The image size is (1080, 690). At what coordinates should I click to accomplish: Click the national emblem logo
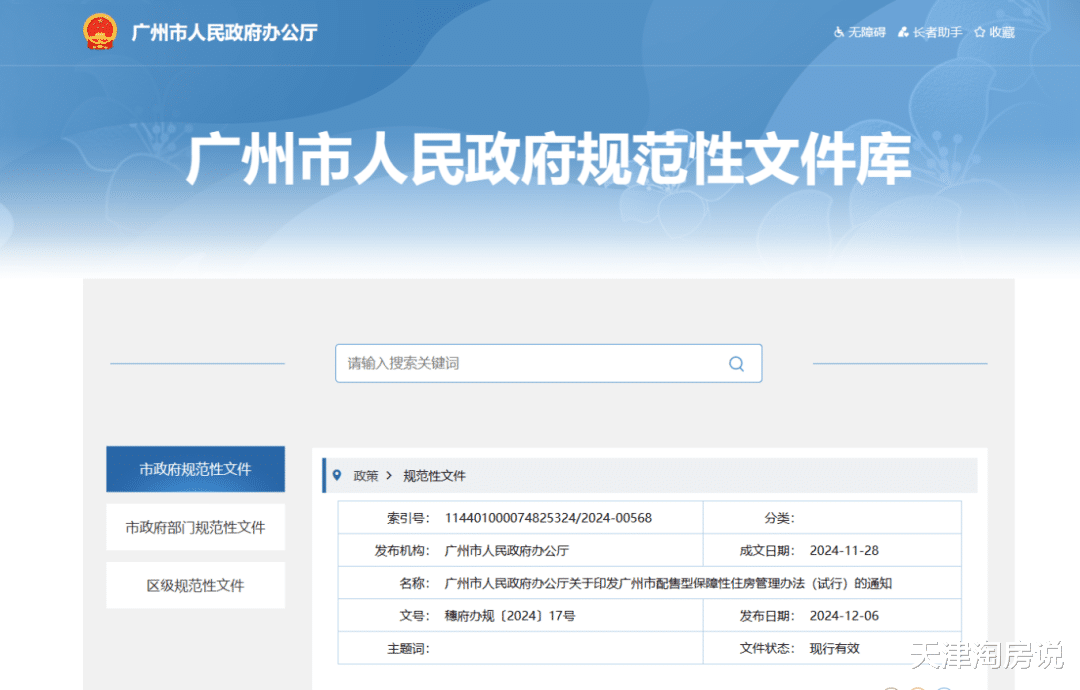pyautogui.click(x=100, y=32)
